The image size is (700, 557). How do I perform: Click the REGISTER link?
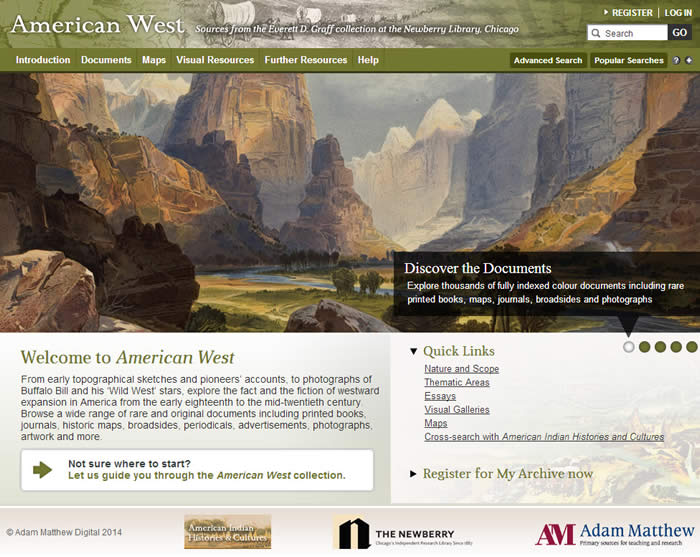[632, 13]
